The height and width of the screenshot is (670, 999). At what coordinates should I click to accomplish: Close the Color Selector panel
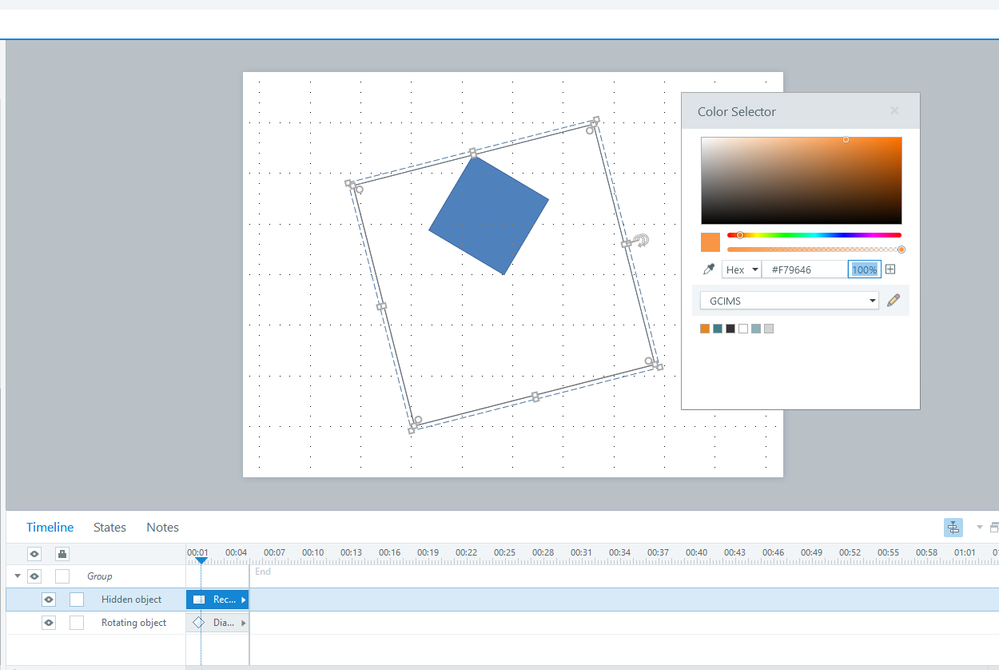[894, 111]
